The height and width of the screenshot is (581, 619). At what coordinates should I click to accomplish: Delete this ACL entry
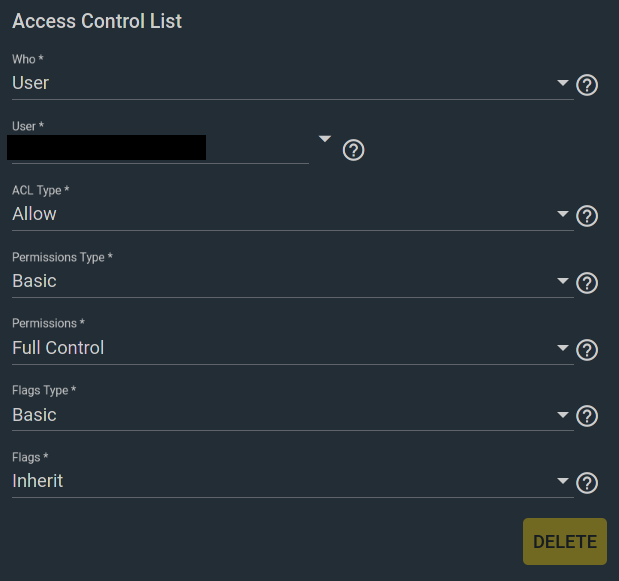coord(565,542)
